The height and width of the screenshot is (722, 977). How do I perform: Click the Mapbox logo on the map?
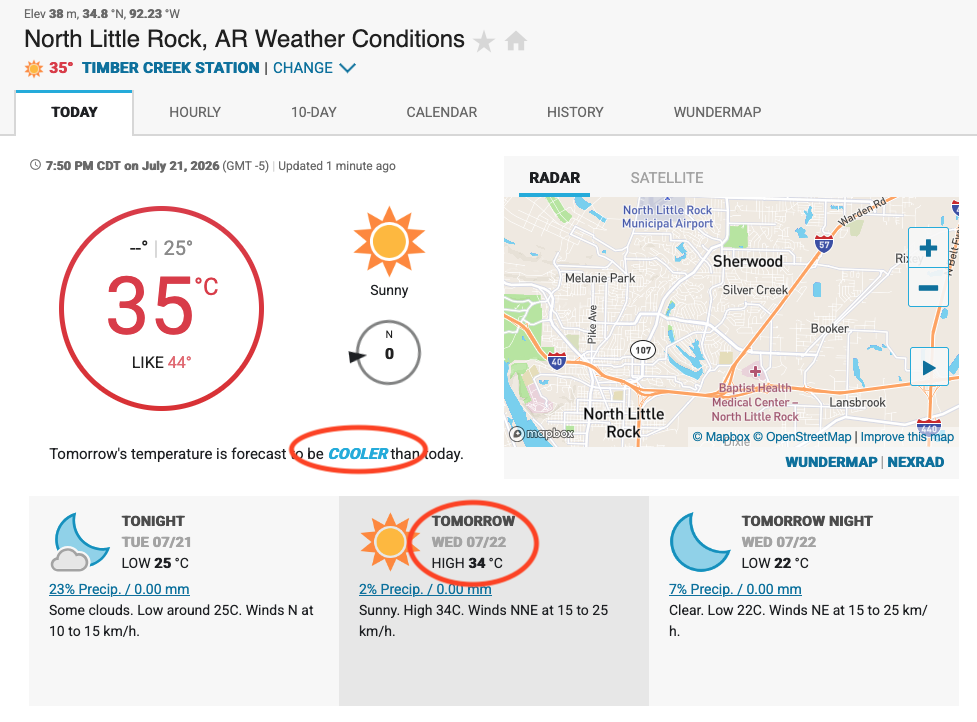(541, 433)
